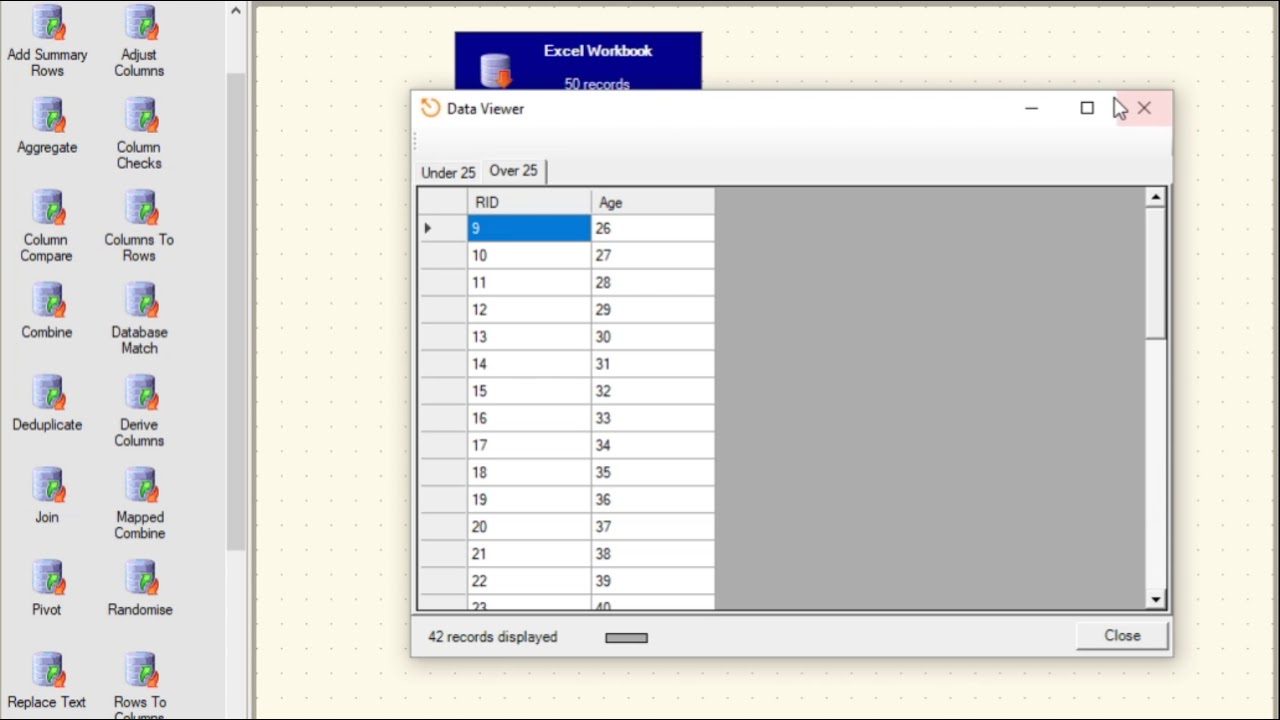Switch to the Over 25 tab
1280x720 pixels.
[x=513, y=171]
